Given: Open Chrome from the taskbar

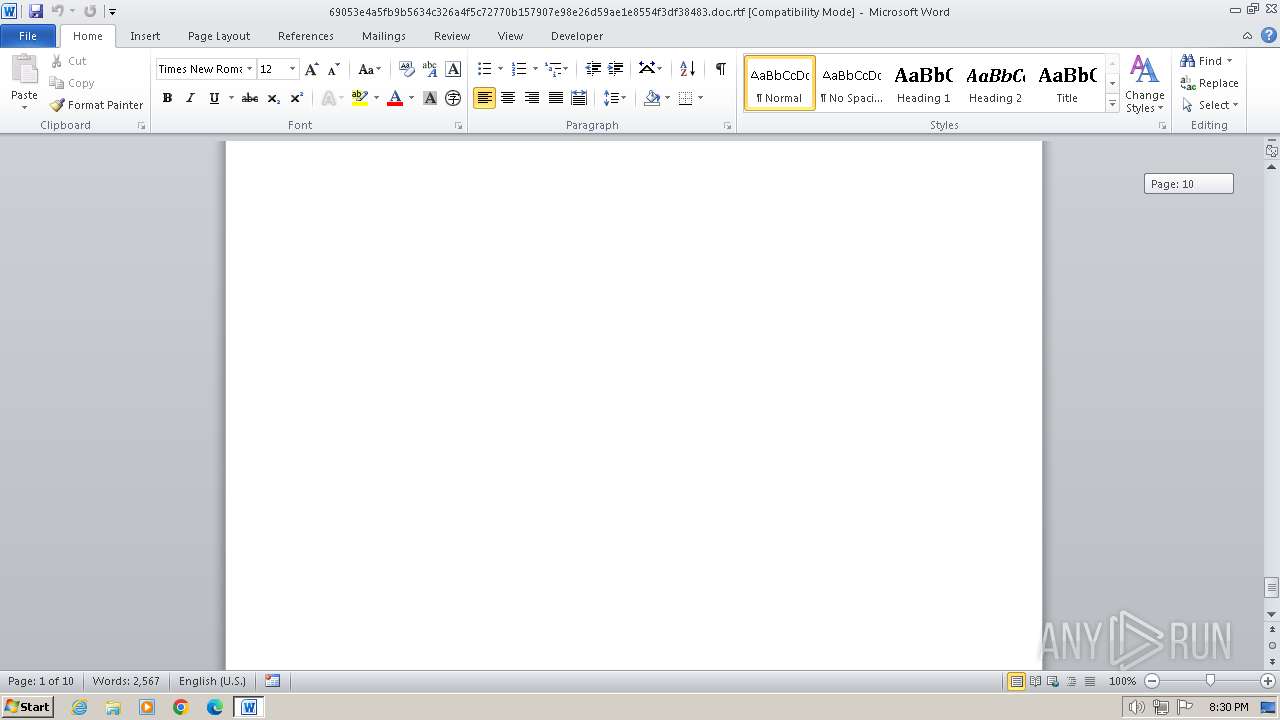Looking at the screenshot, I should click(x=181, y=707).
